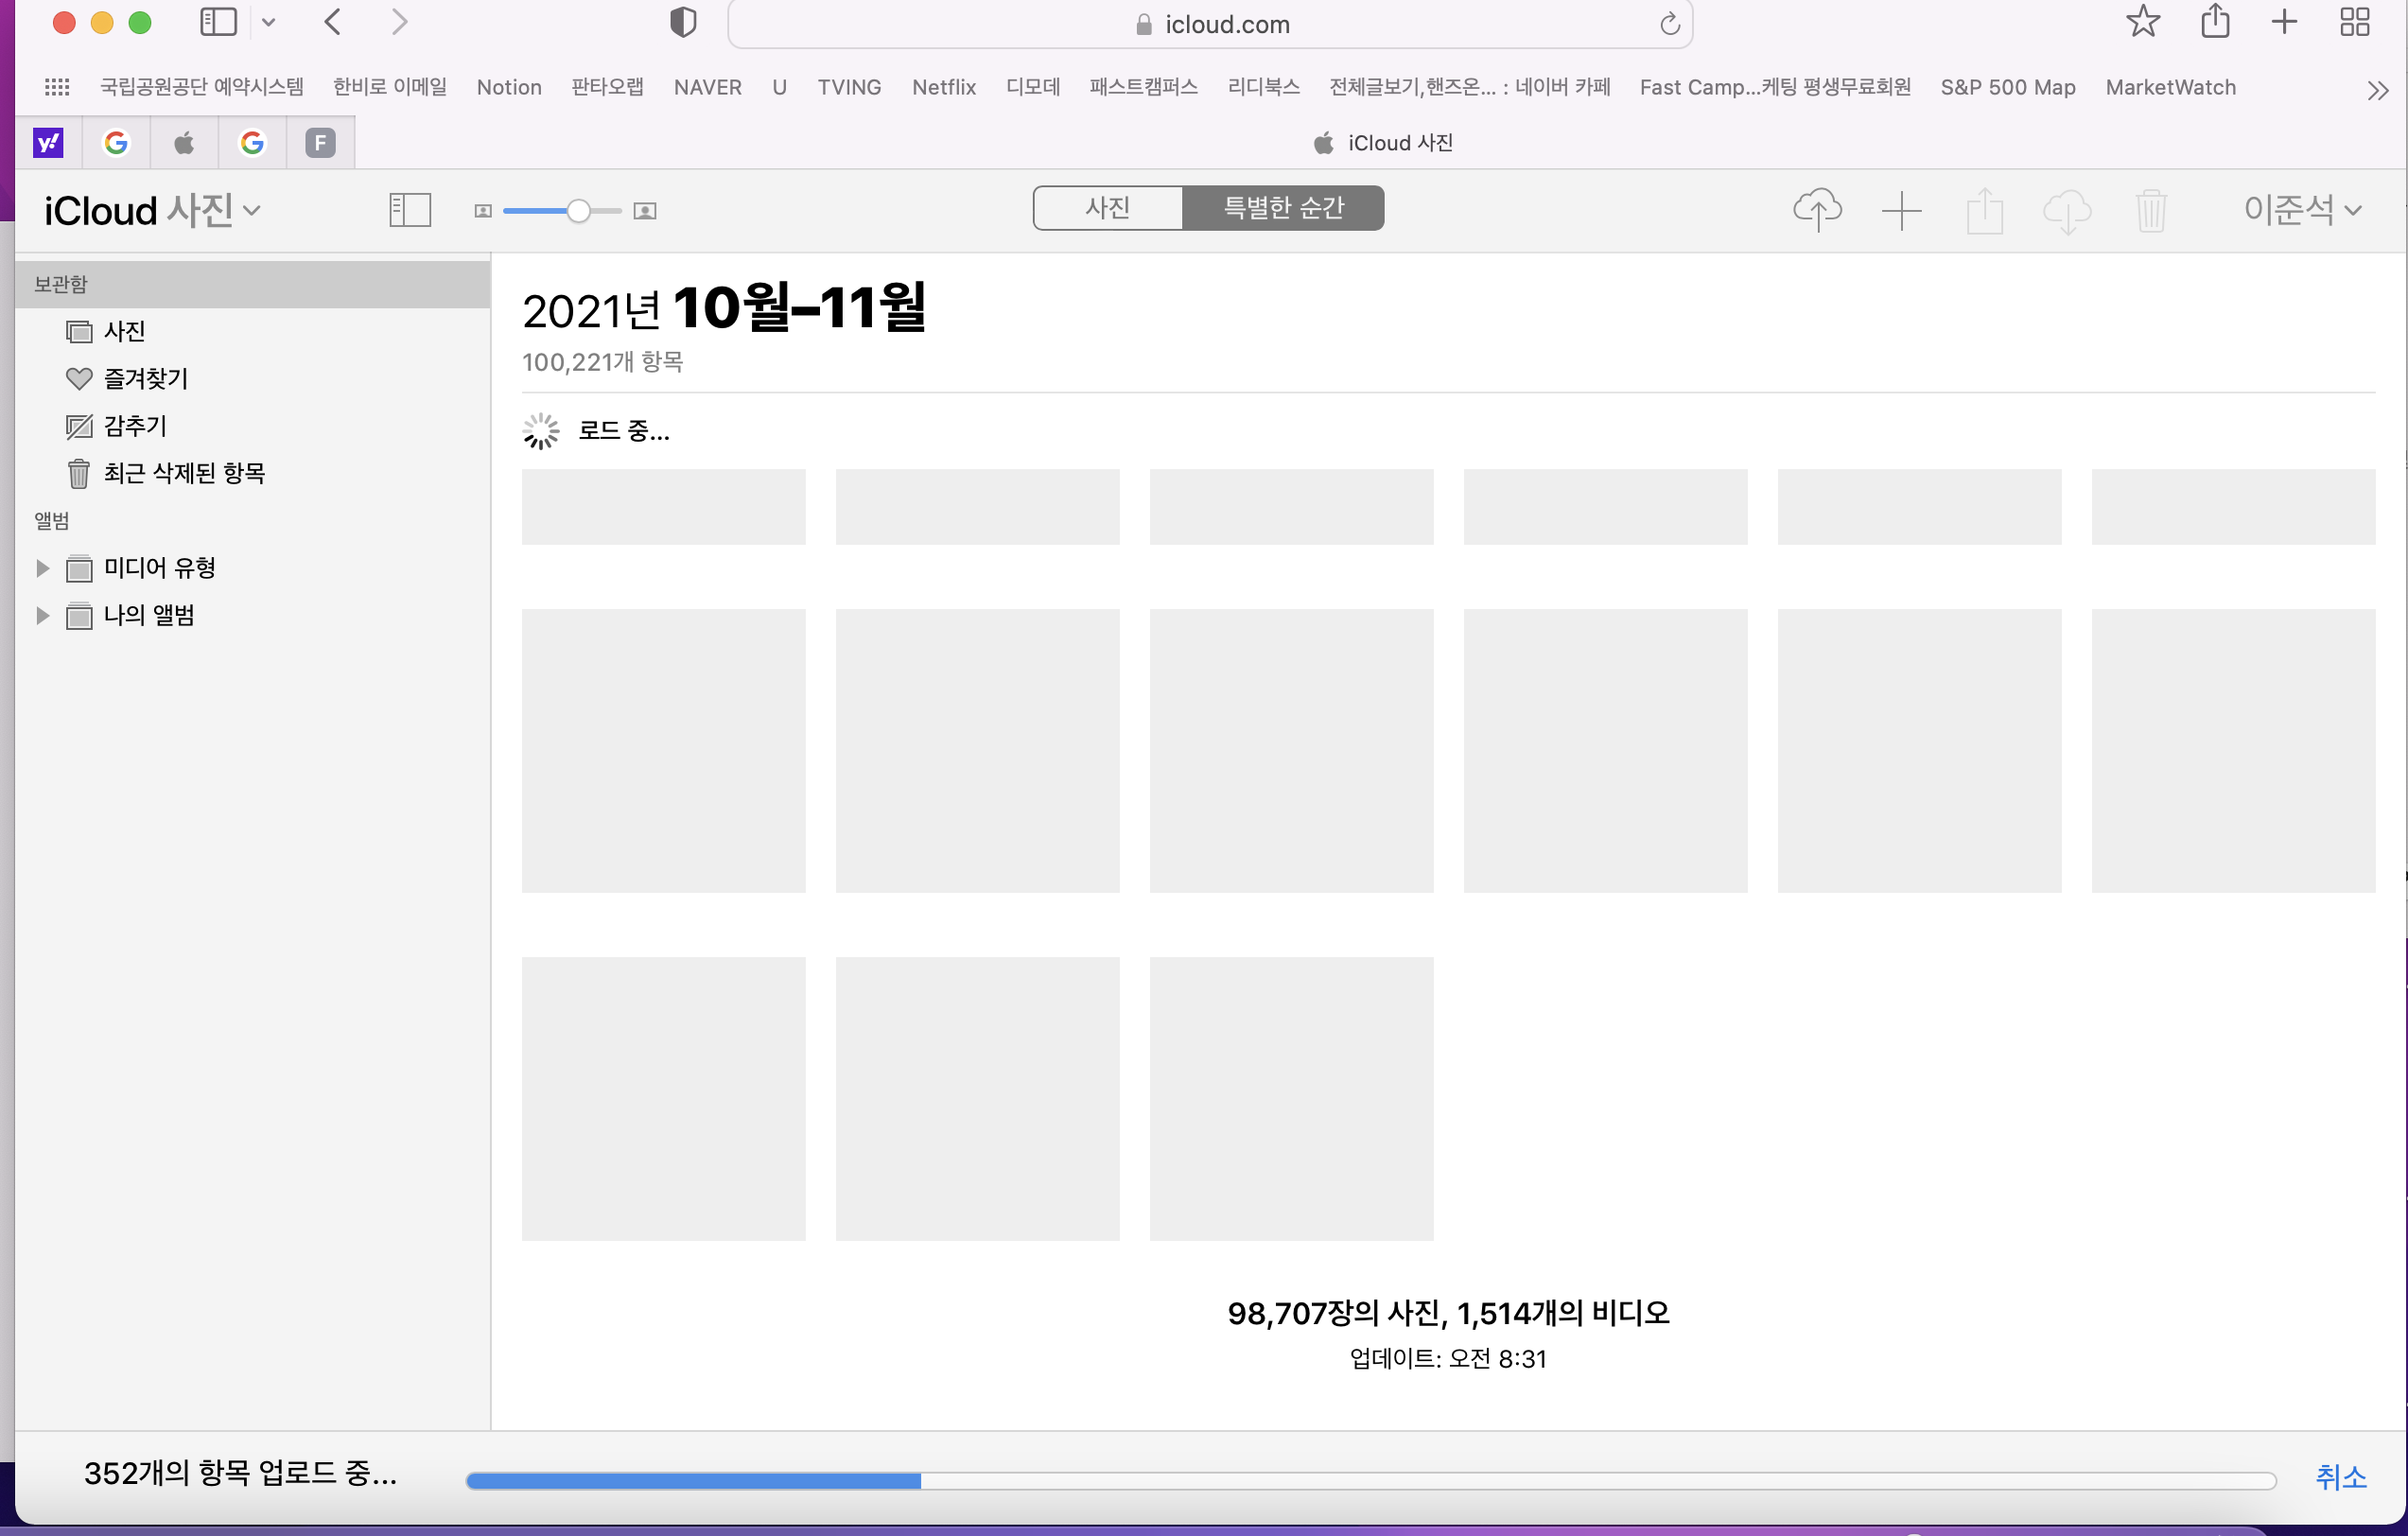Screen dimensions: 2408x1536
Task: Adjust the thumbnail size slider
Action: [x=578, y=211]
